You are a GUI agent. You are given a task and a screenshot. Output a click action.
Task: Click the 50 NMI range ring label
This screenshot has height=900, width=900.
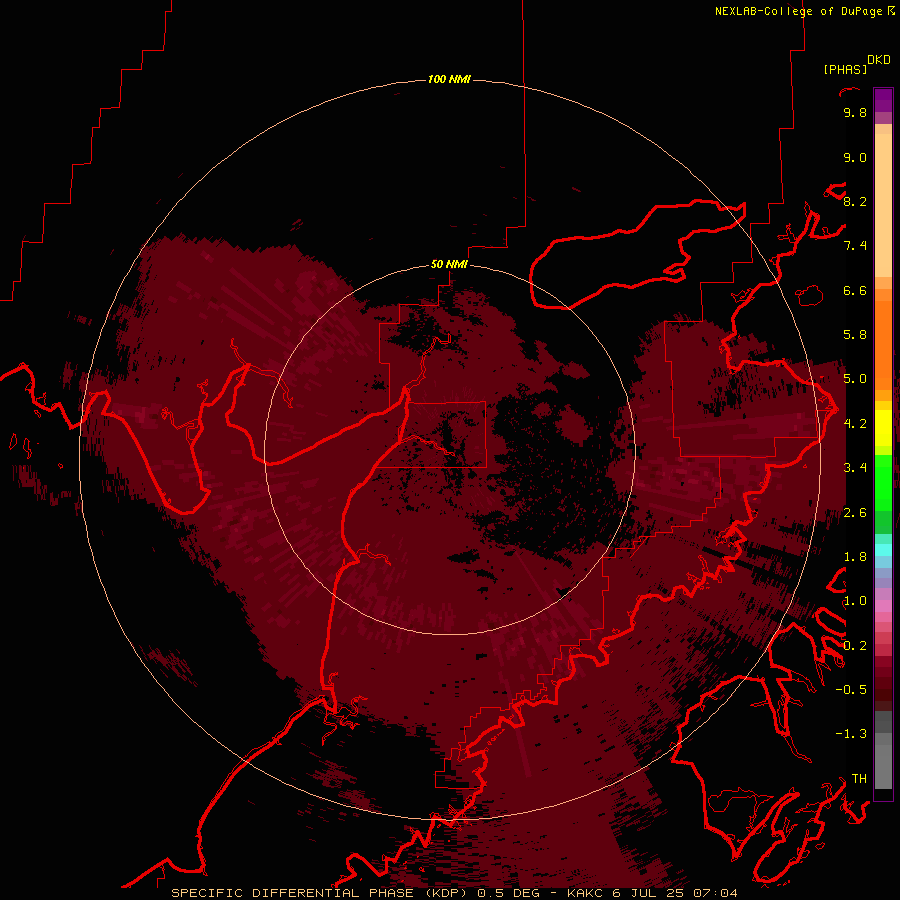[x=449, y=264]
